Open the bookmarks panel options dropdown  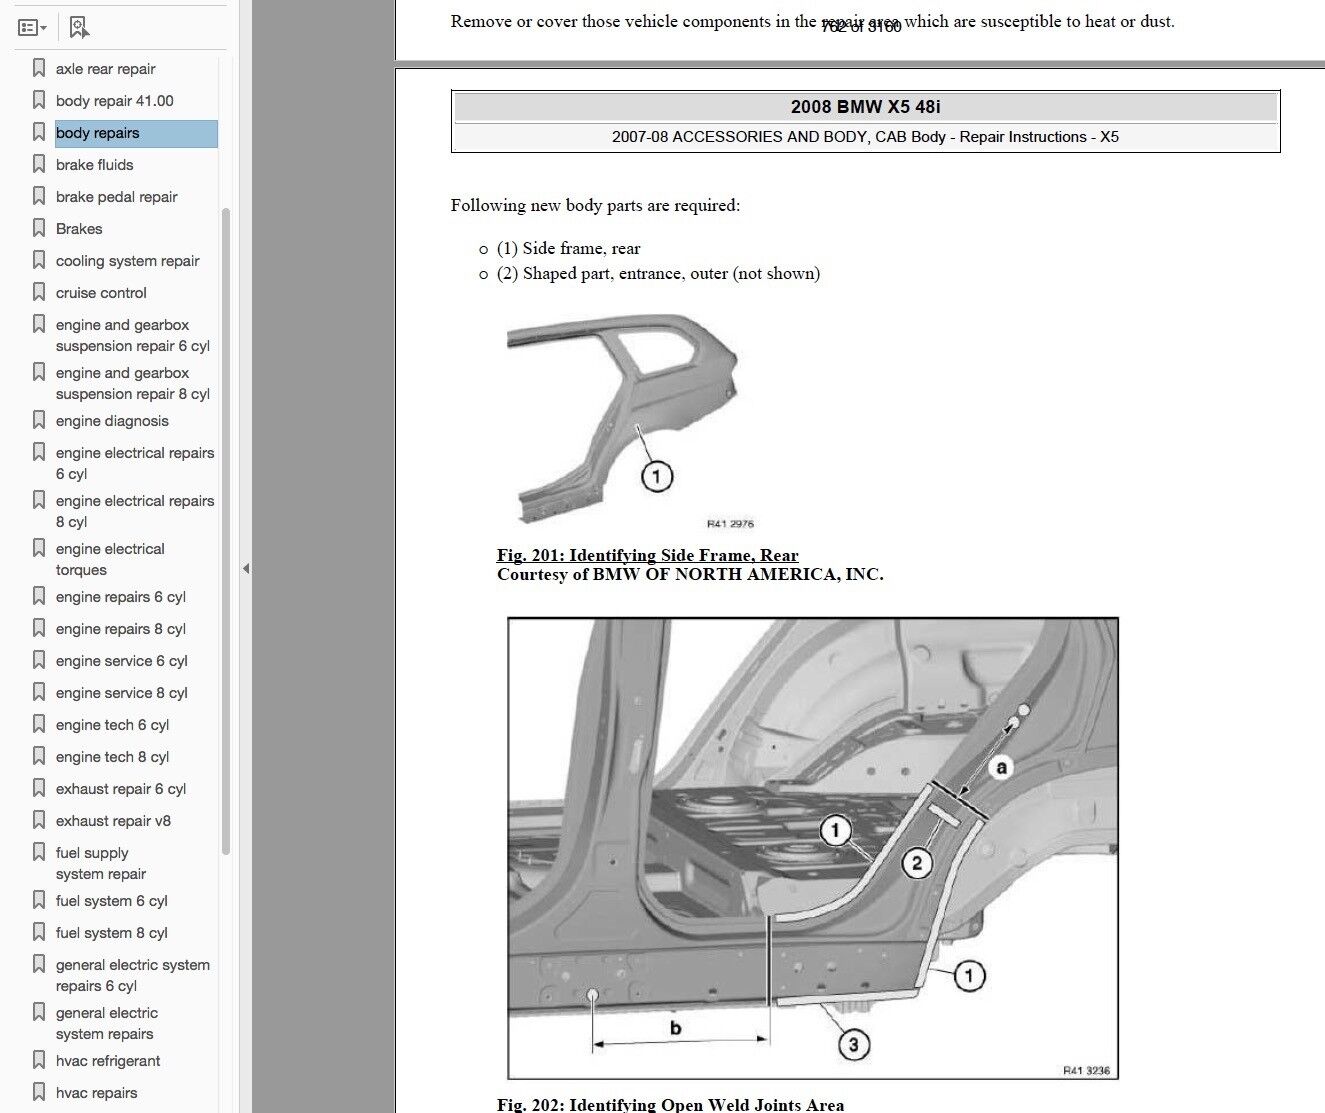point(33,27)
